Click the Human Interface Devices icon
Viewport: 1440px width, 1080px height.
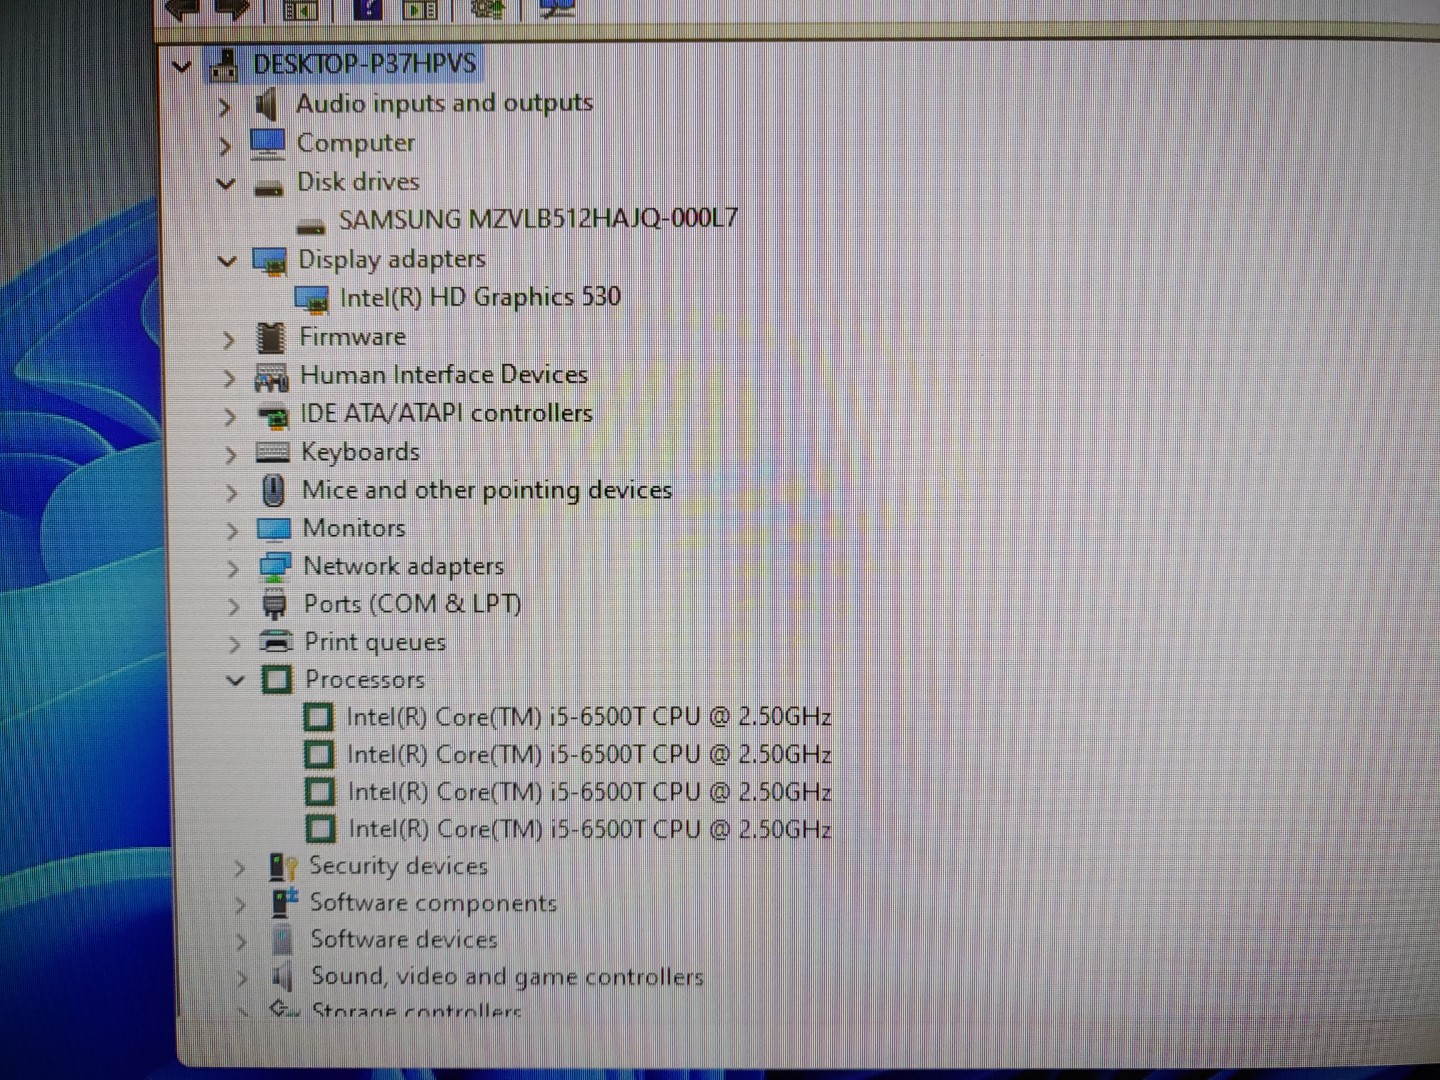[271, 377]
